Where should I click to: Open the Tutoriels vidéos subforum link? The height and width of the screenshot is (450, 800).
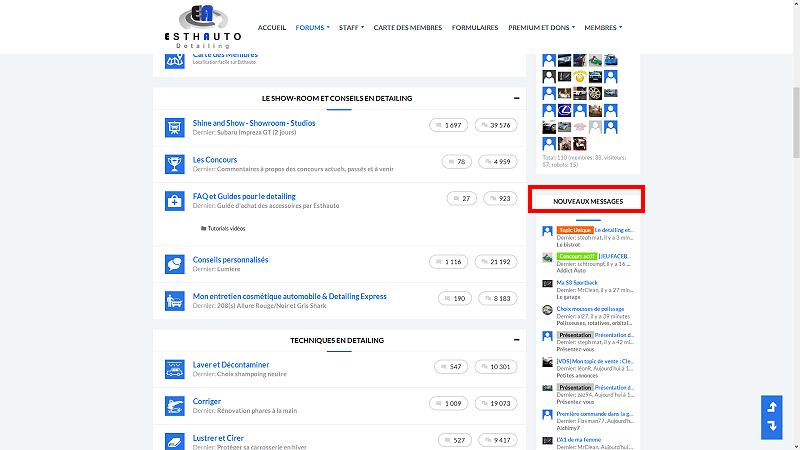[x=226, y=228]
